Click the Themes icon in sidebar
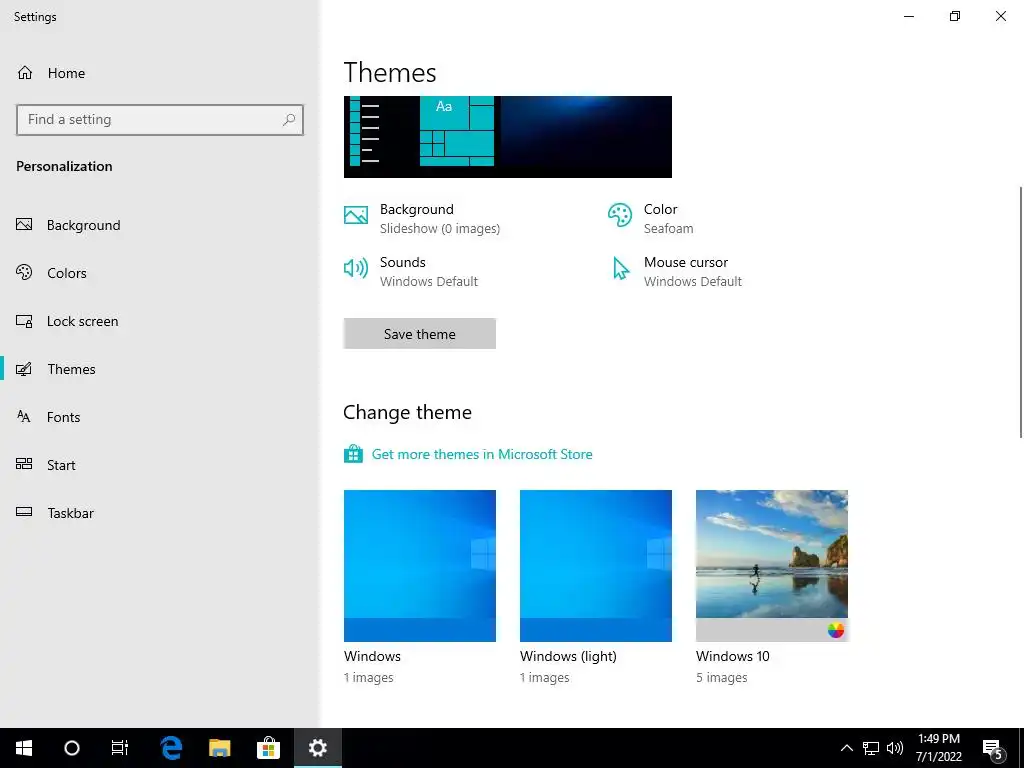1024x768 pixels. (24, 369)
